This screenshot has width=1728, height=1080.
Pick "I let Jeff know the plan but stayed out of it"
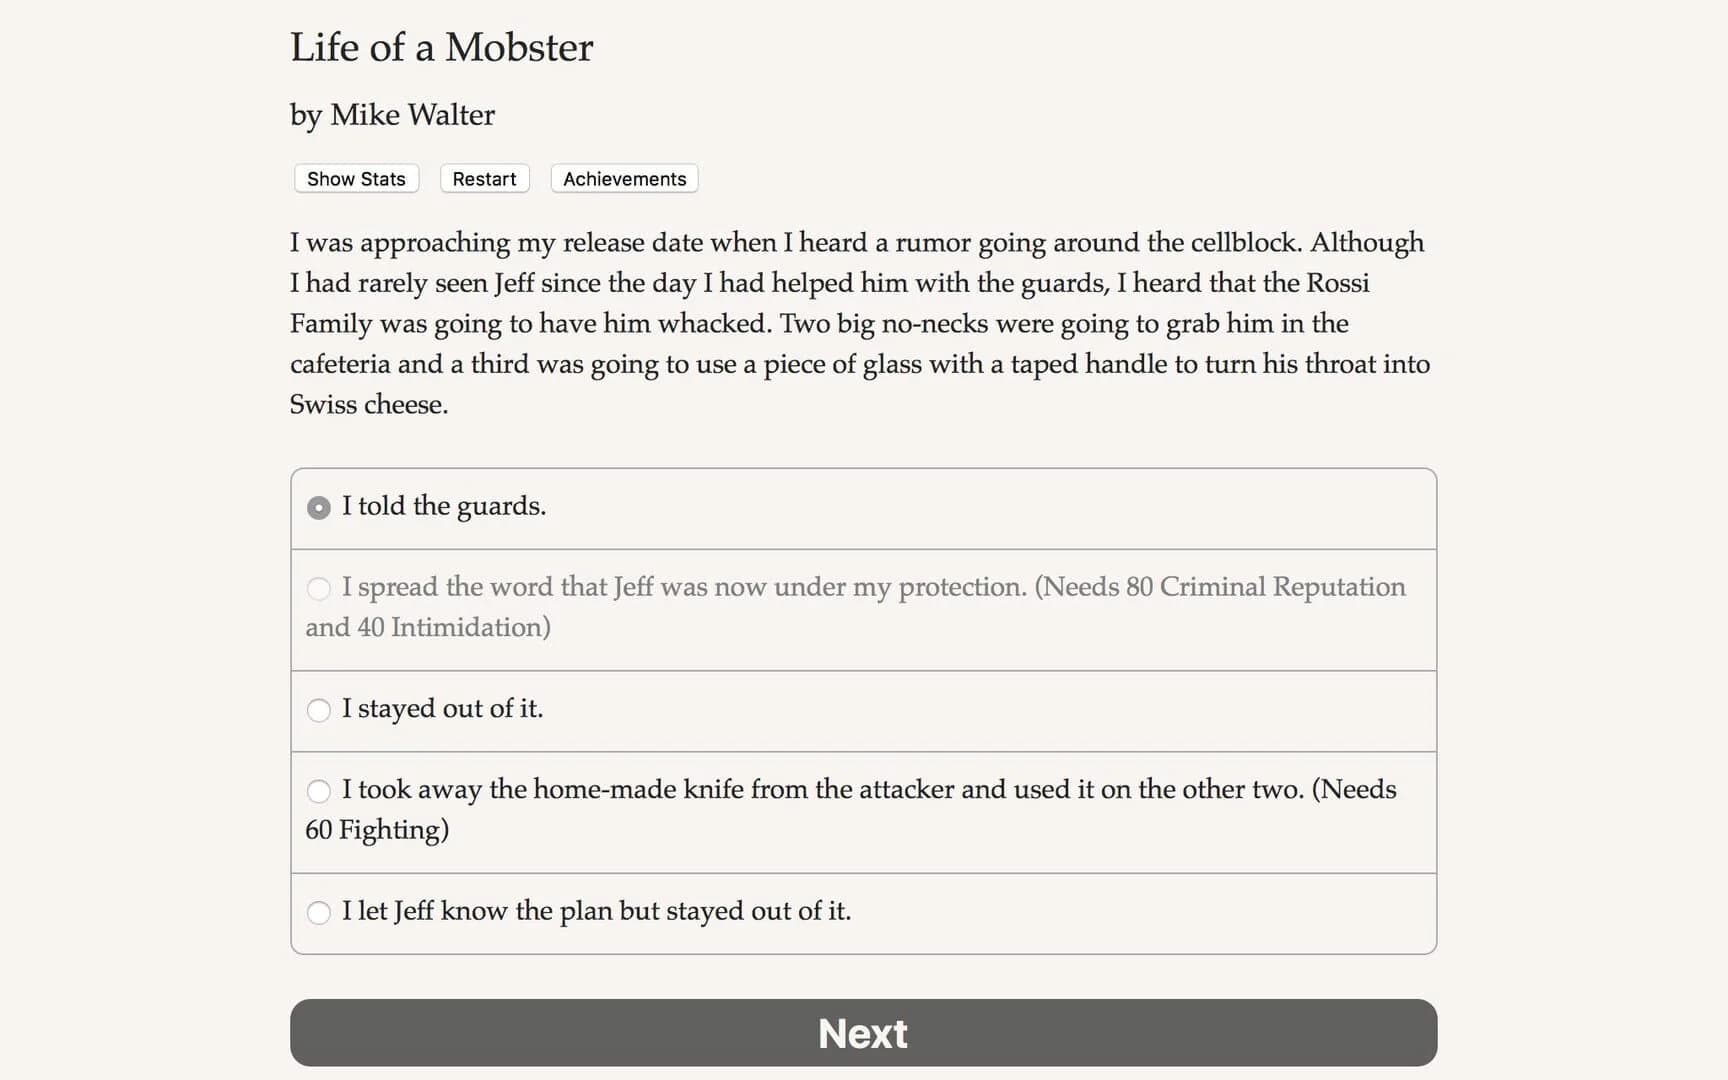tap(597, 911)
